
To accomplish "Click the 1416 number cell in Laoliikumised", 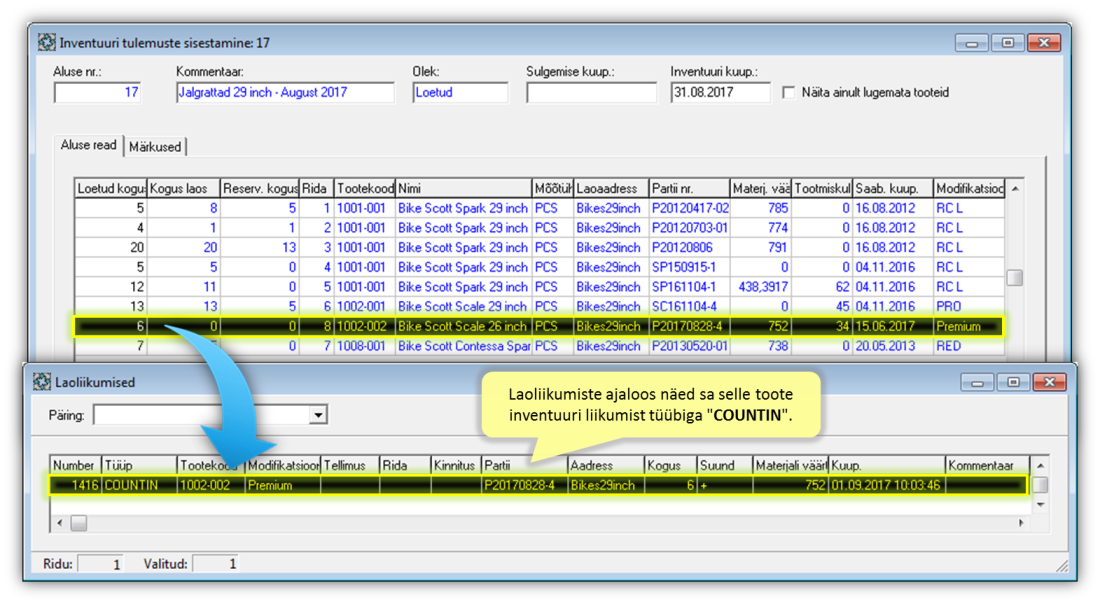I will 76,485.
